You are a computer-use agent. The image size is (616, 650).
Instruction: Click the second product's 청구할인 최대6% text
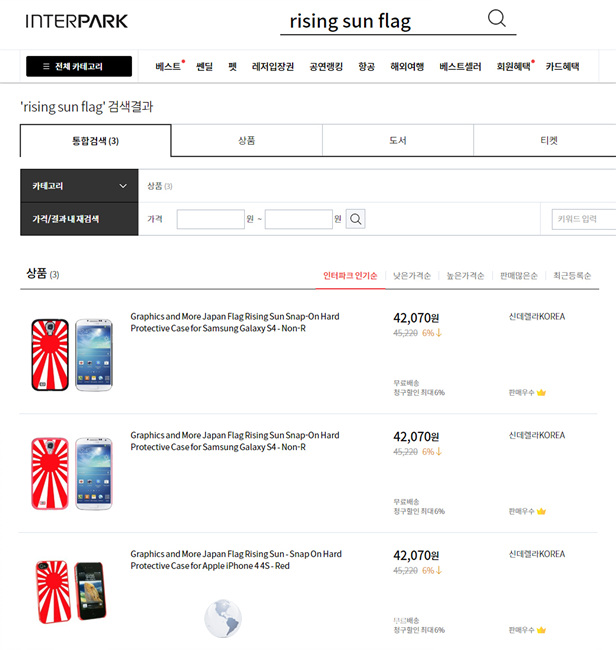pyautogui.click(x=419, y=511)
